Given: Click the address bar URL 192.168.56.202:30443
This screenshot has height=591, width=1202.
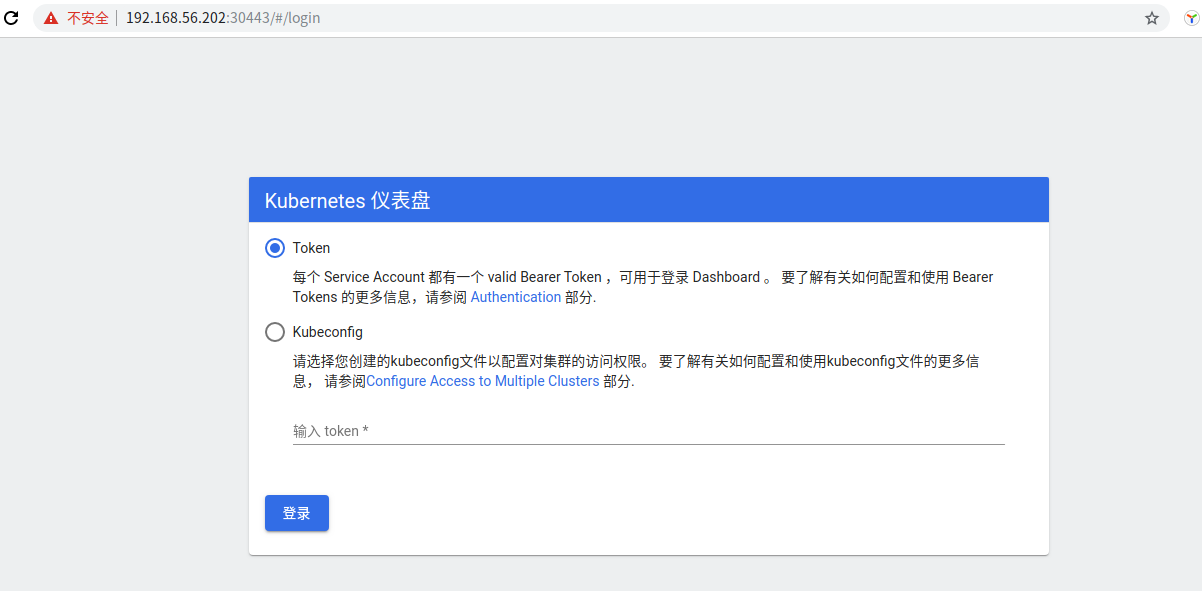Looking at the screenshot, I should pyautogui.click(x=223, y=18).
